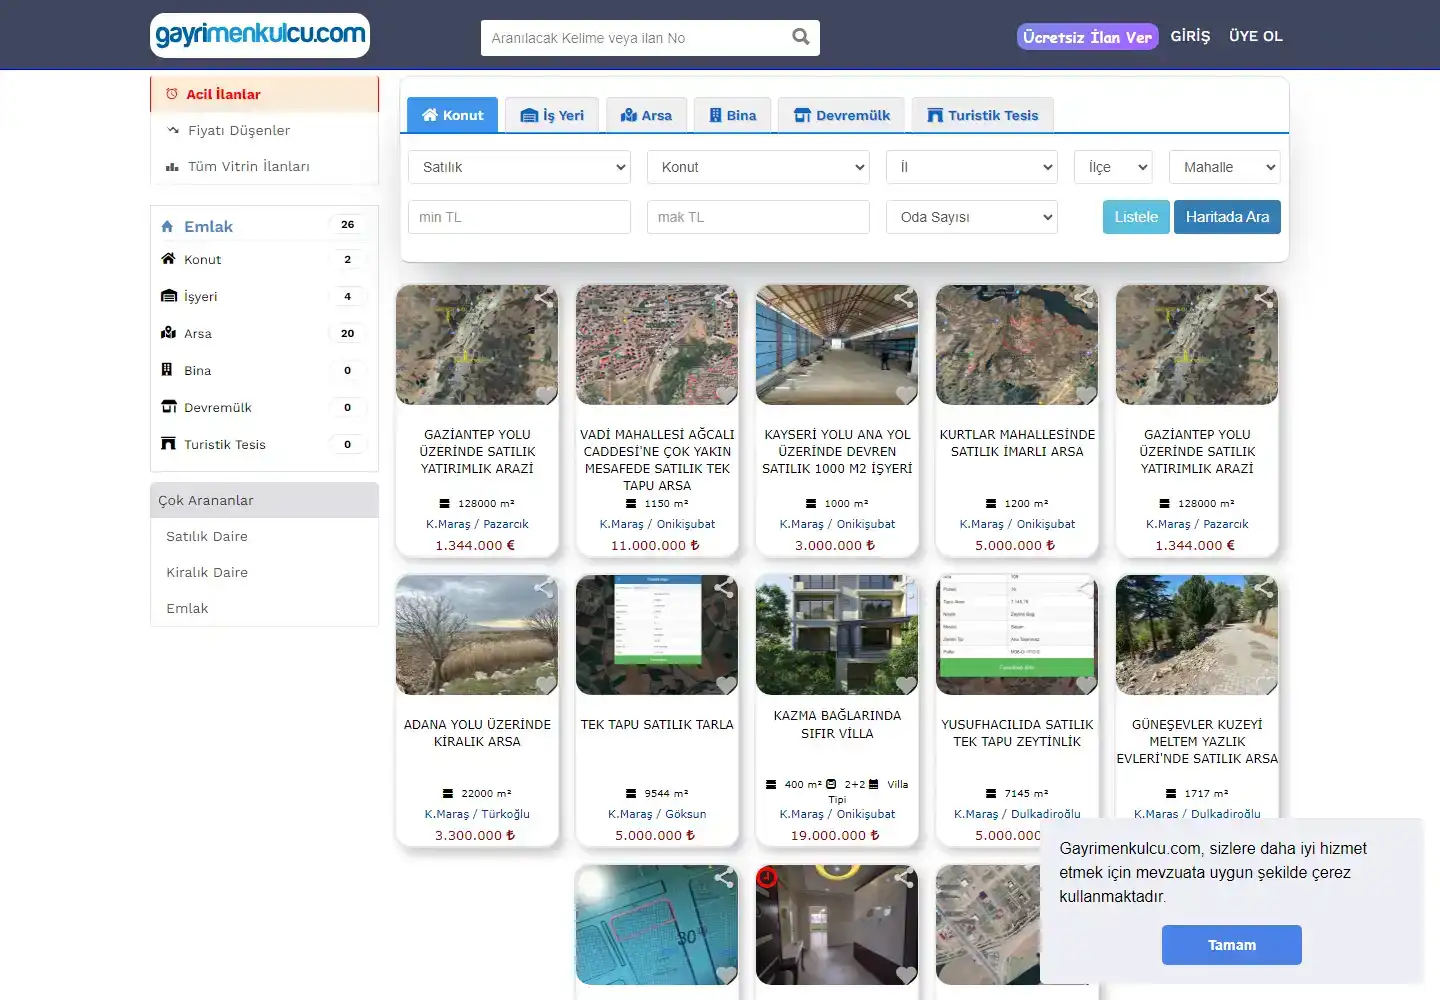Favorite the GÜNEŞEVLER KUZEYİ listing heart
The height and width of the screenshot is (1000, 1440).
click(x=1266, y=684)
